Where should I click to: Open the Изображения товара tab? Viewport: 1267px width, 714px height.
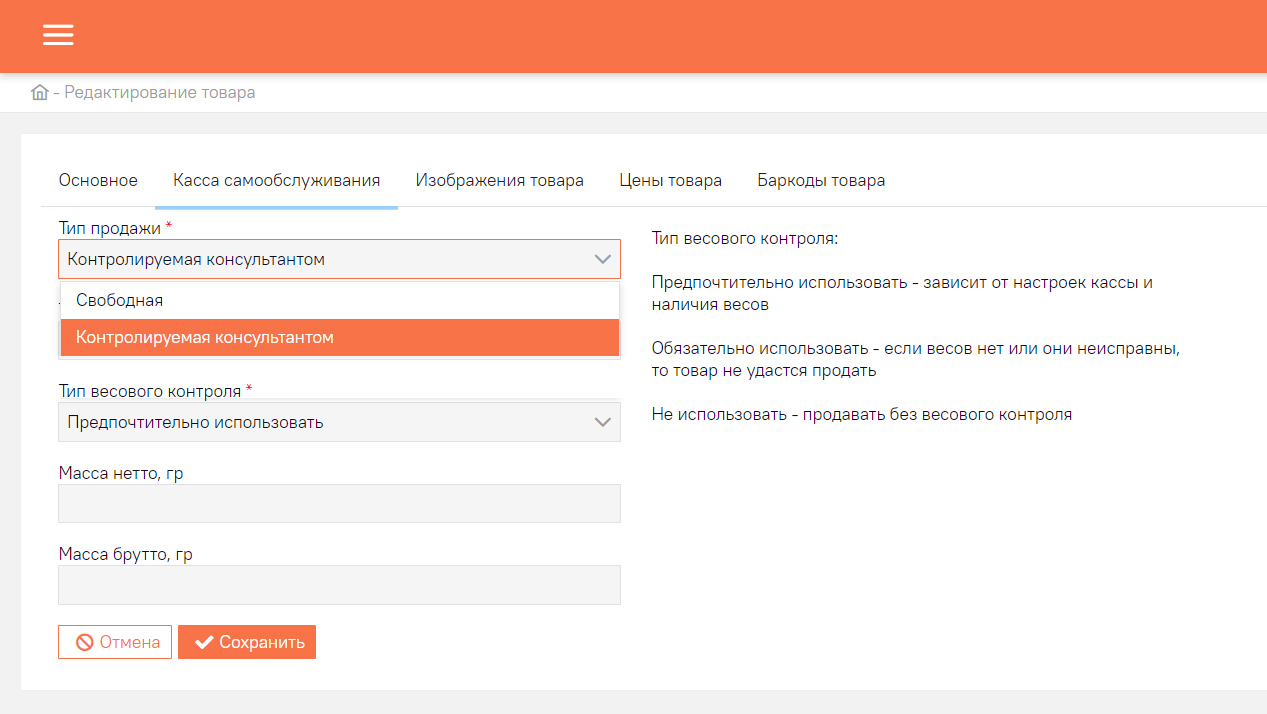(x=500, y=181)
